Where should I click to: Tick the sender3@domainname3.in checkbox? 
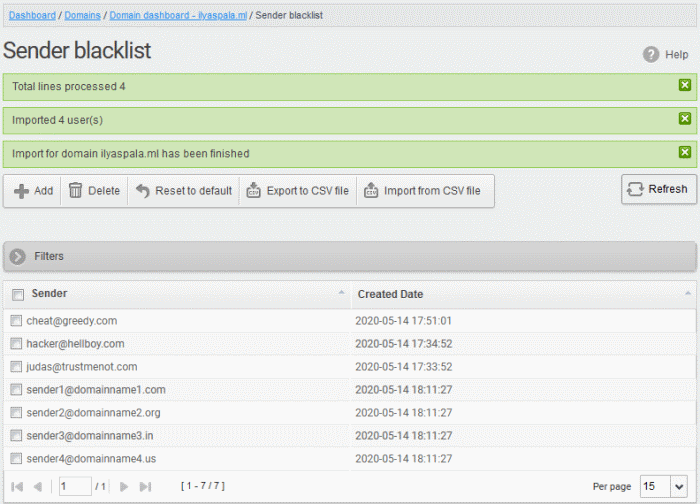click(x=16, y=435)
